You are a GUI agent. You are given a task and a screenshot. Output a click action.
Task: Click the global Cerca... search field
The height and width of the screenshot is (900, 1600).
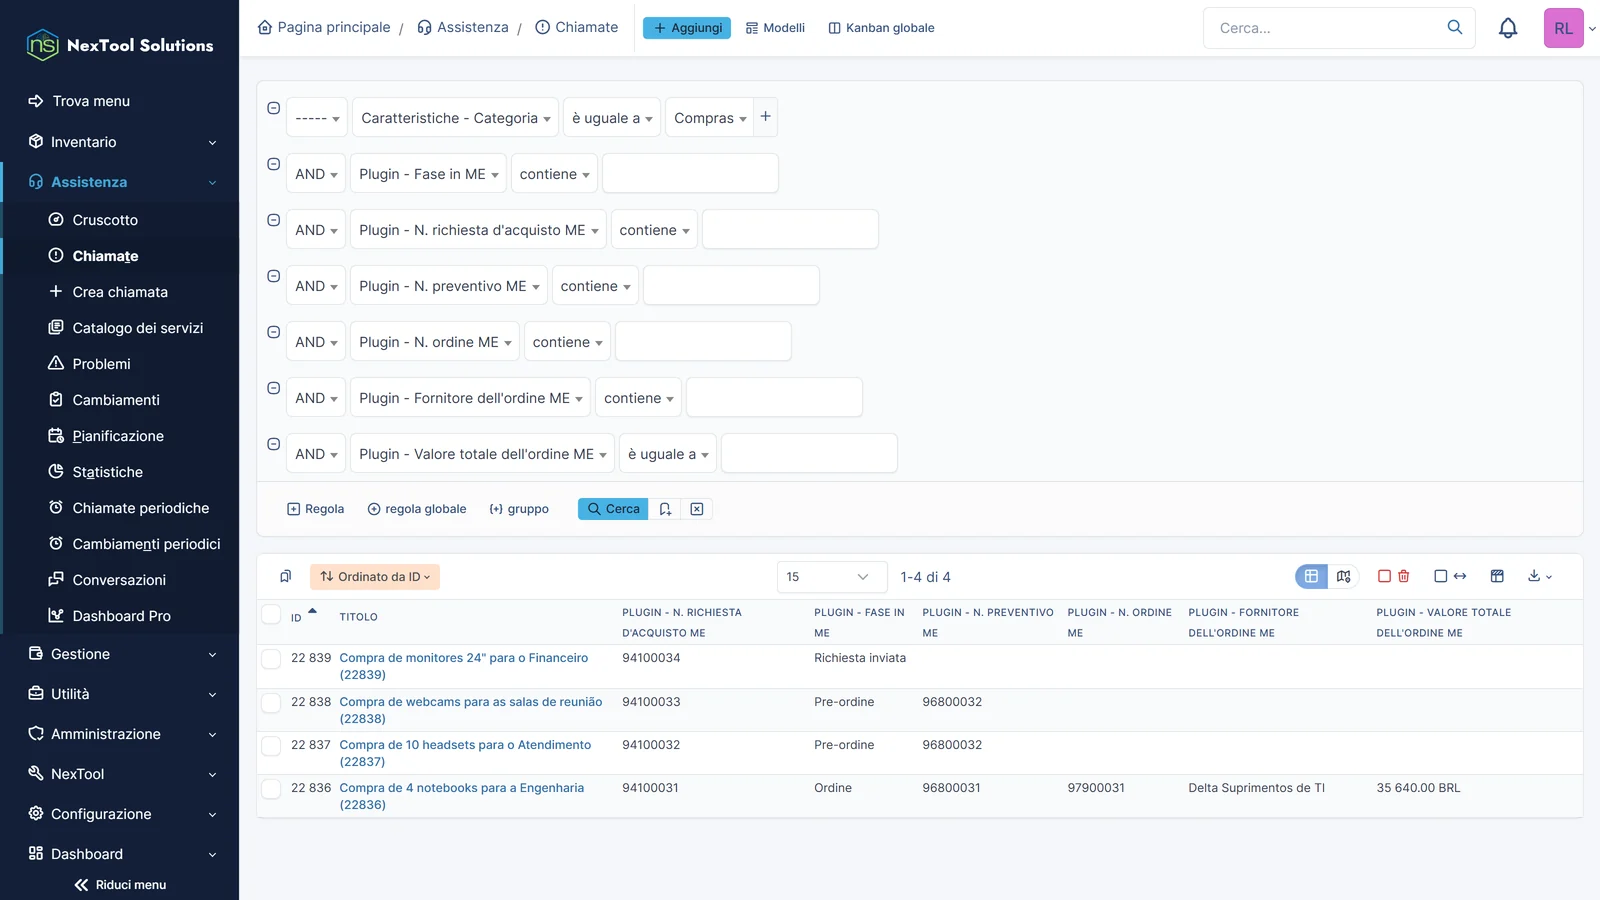pos(1325,28)
